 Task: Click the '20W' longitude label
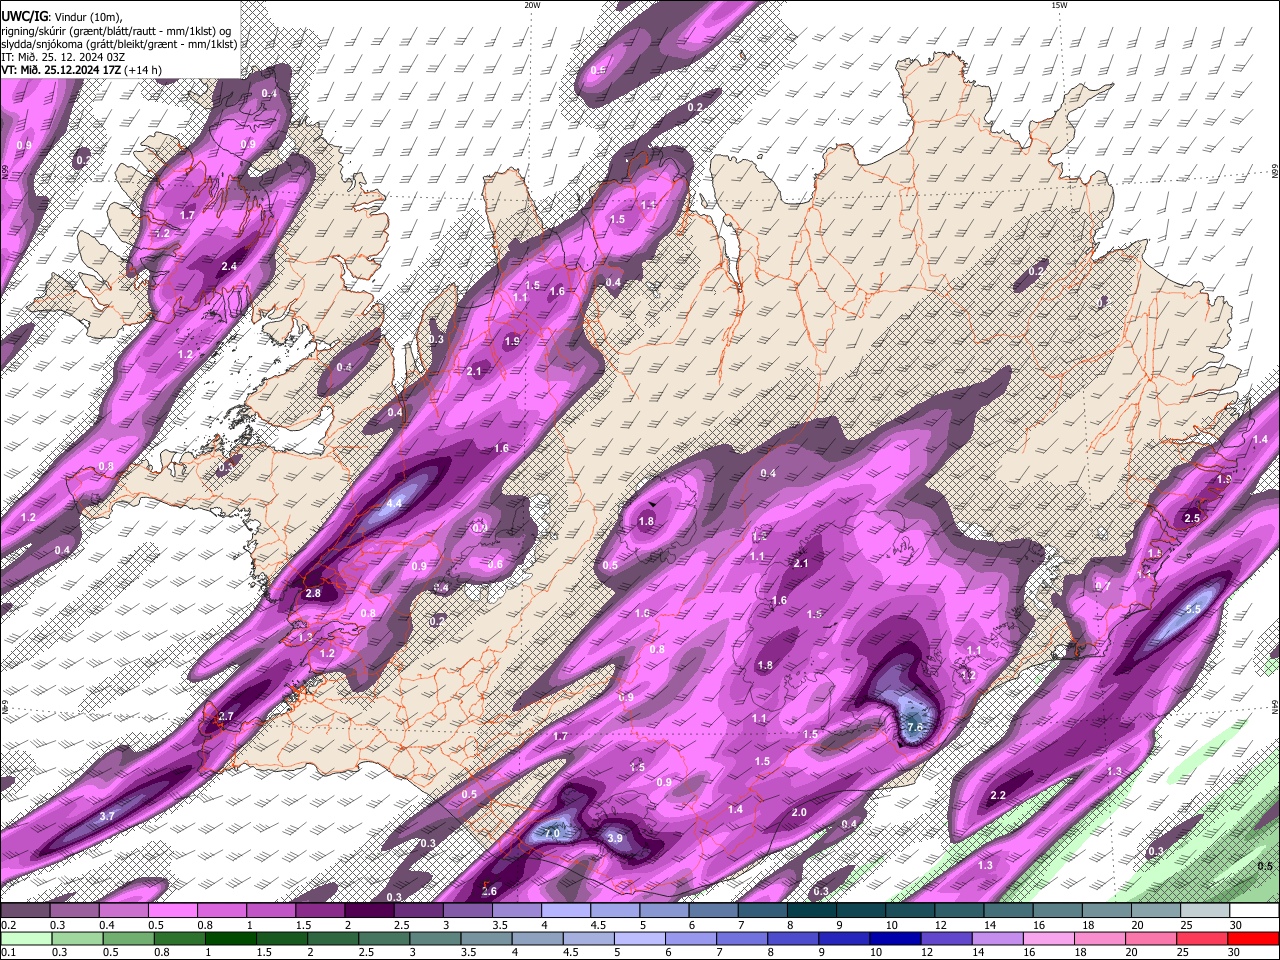[532, 5]
